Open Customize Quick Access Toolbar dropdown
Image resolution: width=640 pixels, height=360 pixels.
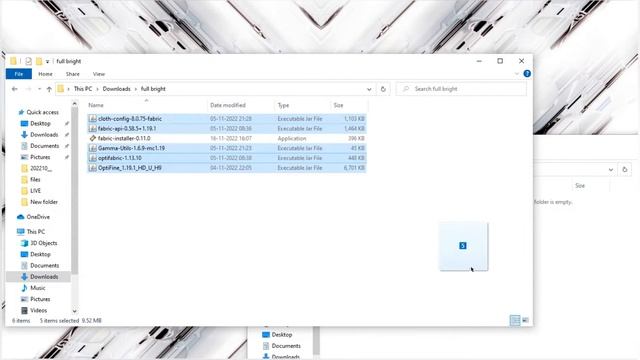(x=47, y=62)
